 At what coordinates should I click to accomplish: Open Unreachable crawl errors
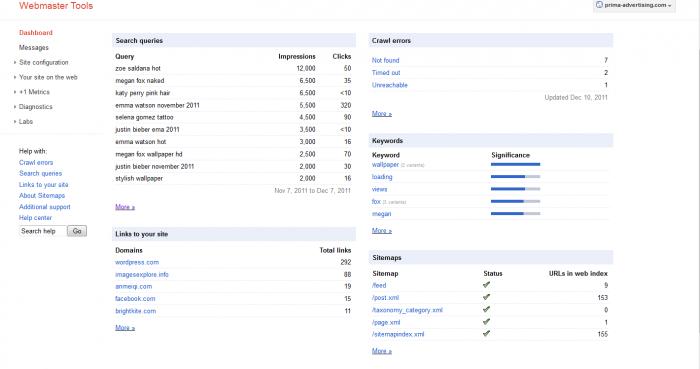[x=390, y=85]
